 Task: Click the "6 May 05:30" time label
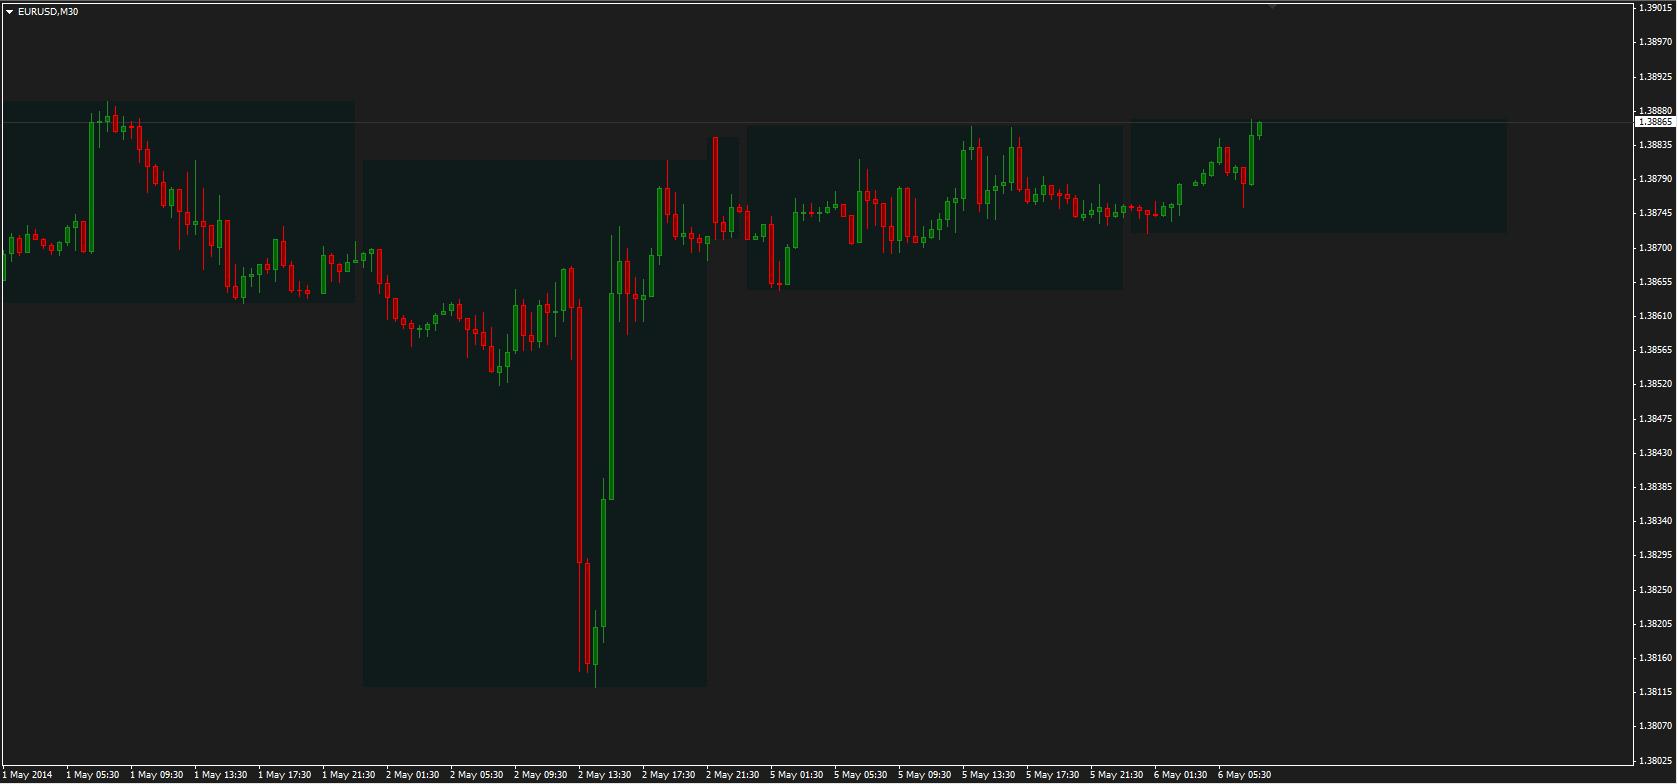click(x=1245, y=775)
